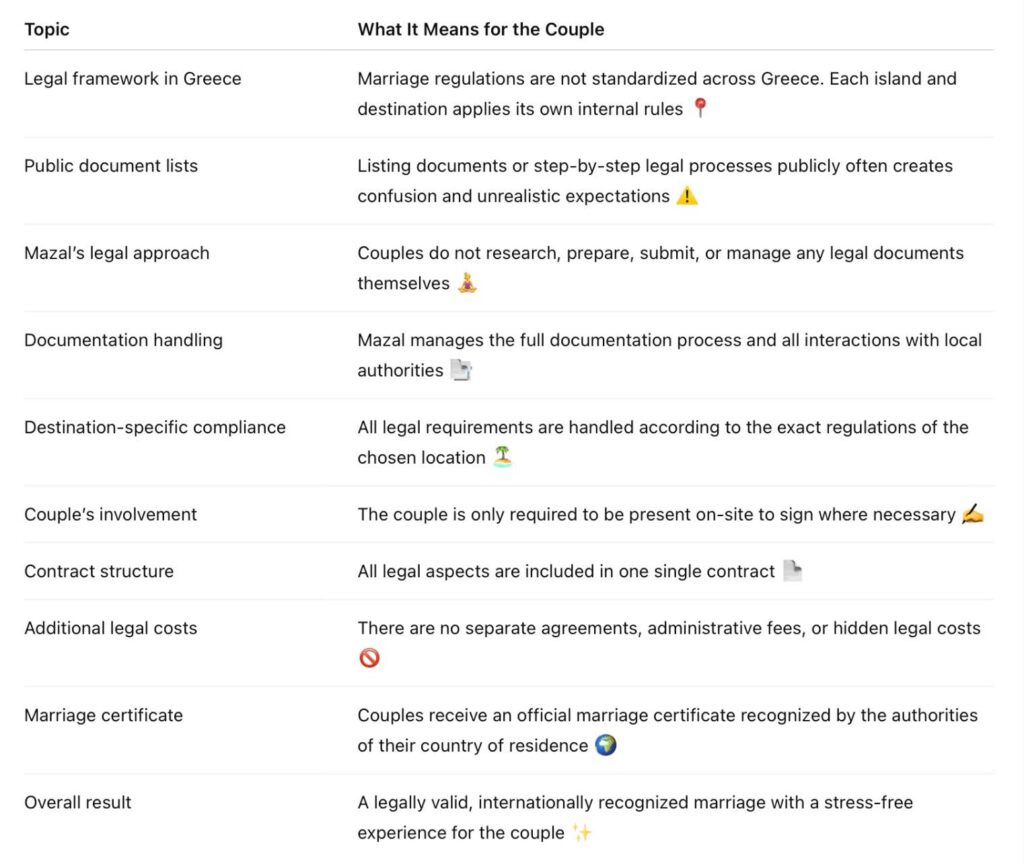Select the 'Overall result' row label
Image resolution: width=1024 pixels, height=864 pixels.
pyautogui.click(x=78, y=802)
